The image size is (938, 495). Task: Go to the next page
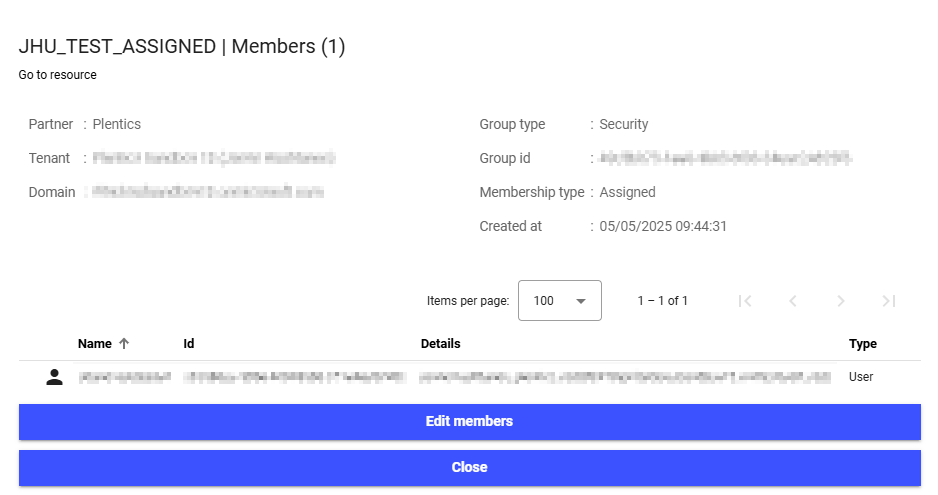point(840,301)
